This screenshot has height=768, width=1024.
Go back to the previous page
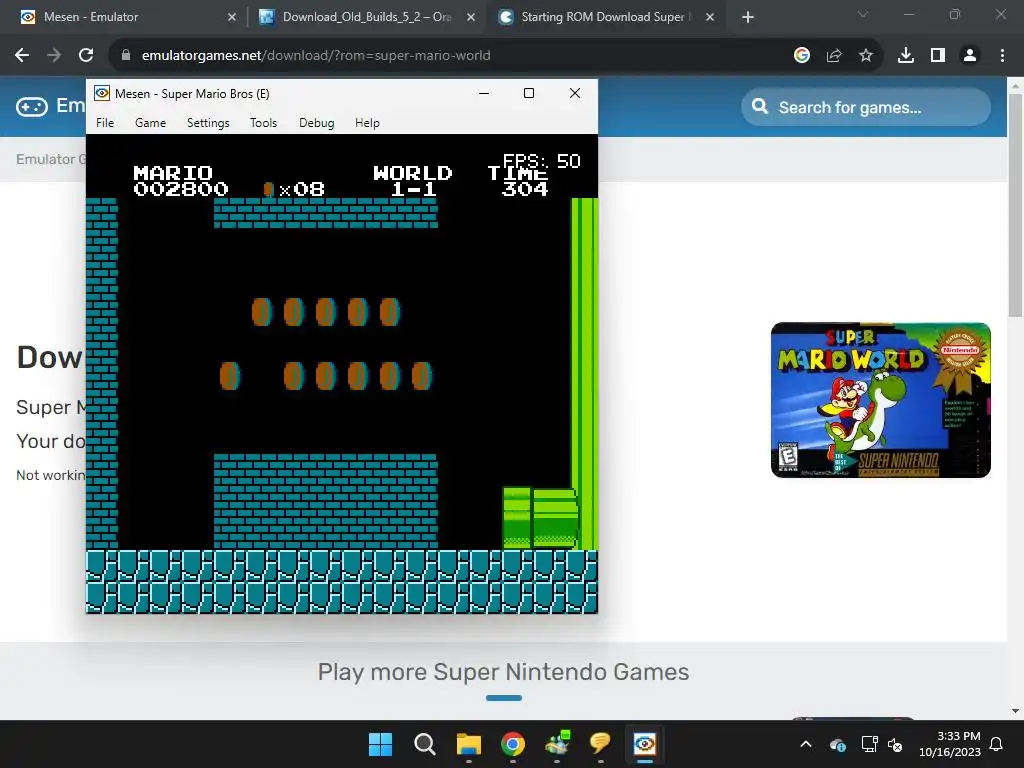22,56
